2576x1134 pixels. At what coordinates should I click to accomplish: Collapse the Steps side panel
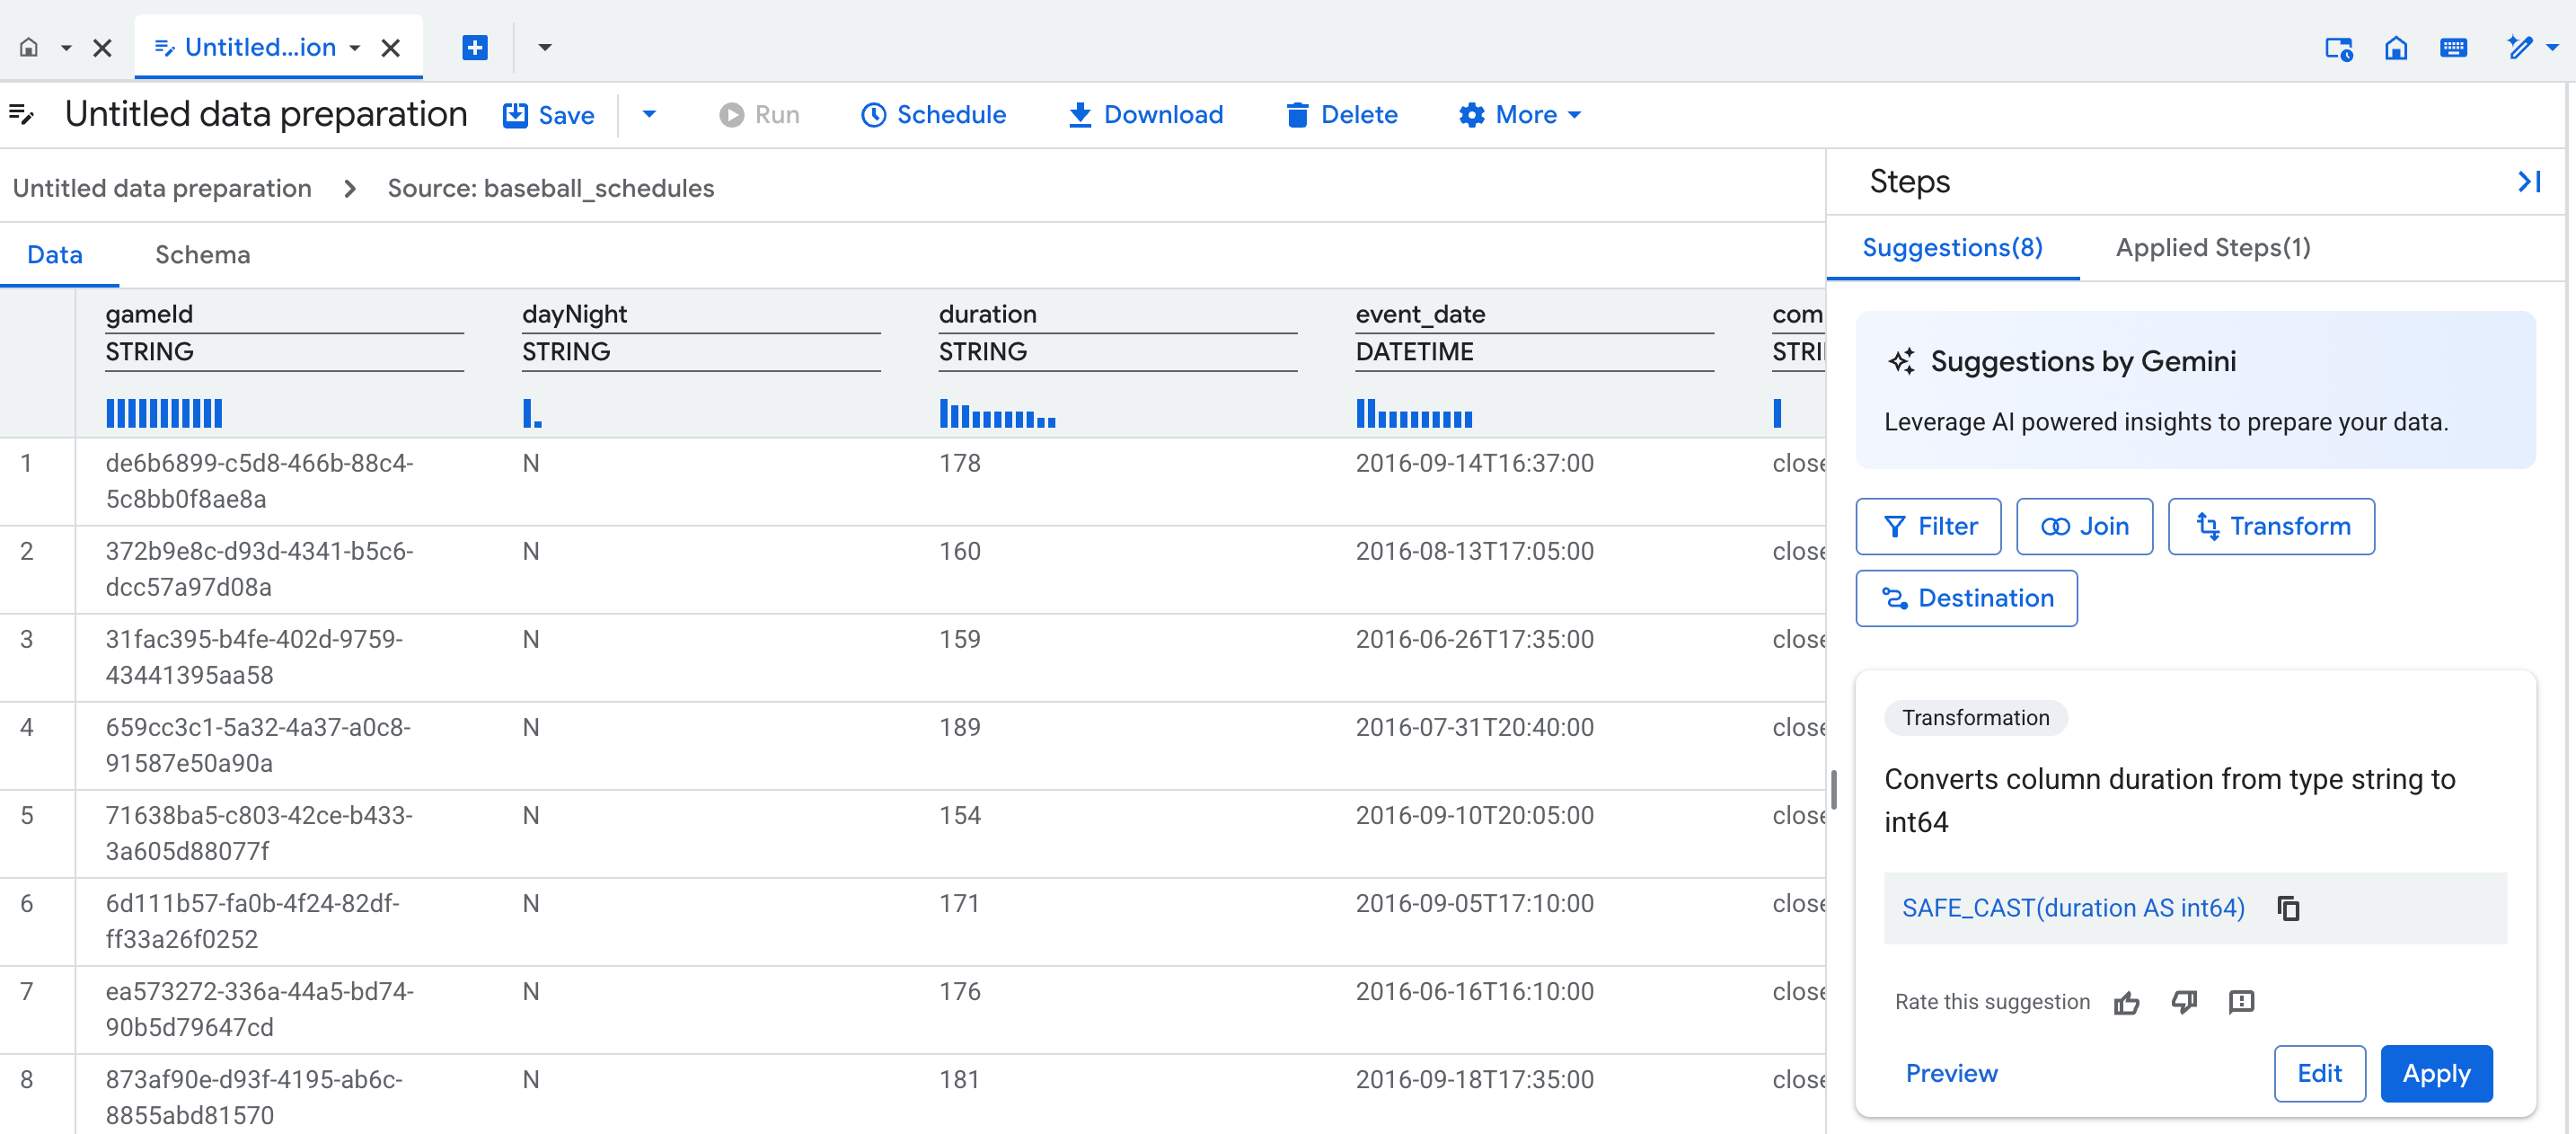pos(2531,181)
